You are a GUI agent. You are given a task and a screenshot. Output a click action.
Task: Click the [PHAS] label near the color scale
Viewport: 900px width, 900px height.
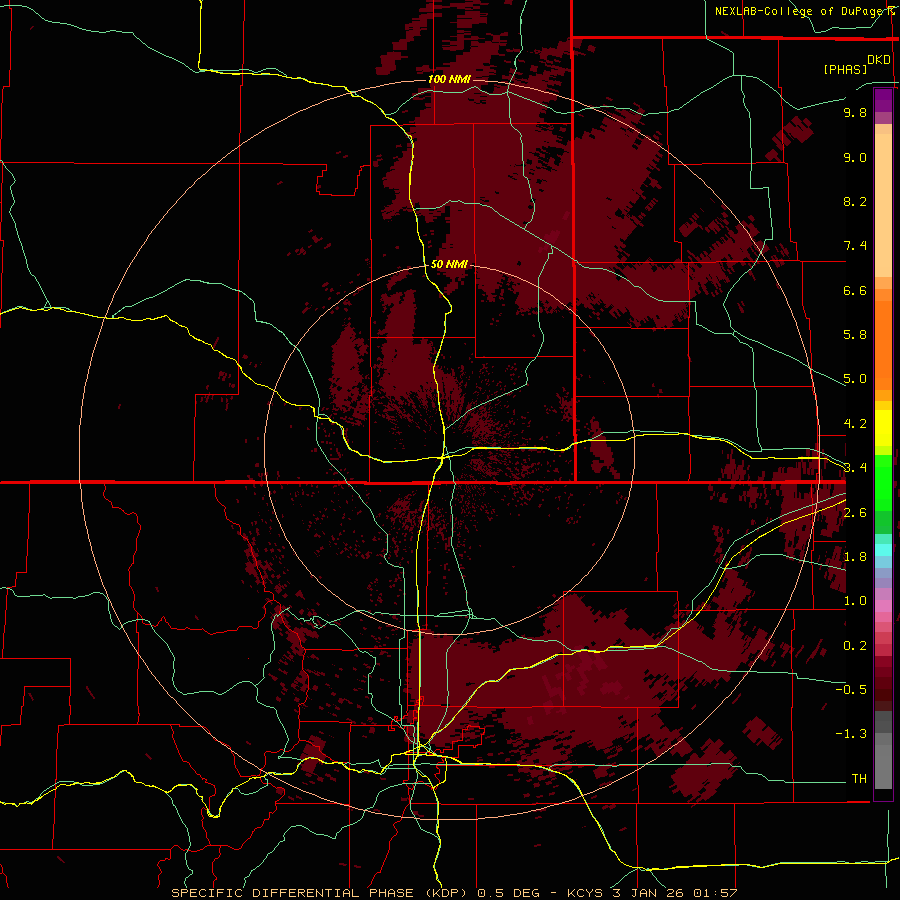pyautogui.click(x=845, y=69)
